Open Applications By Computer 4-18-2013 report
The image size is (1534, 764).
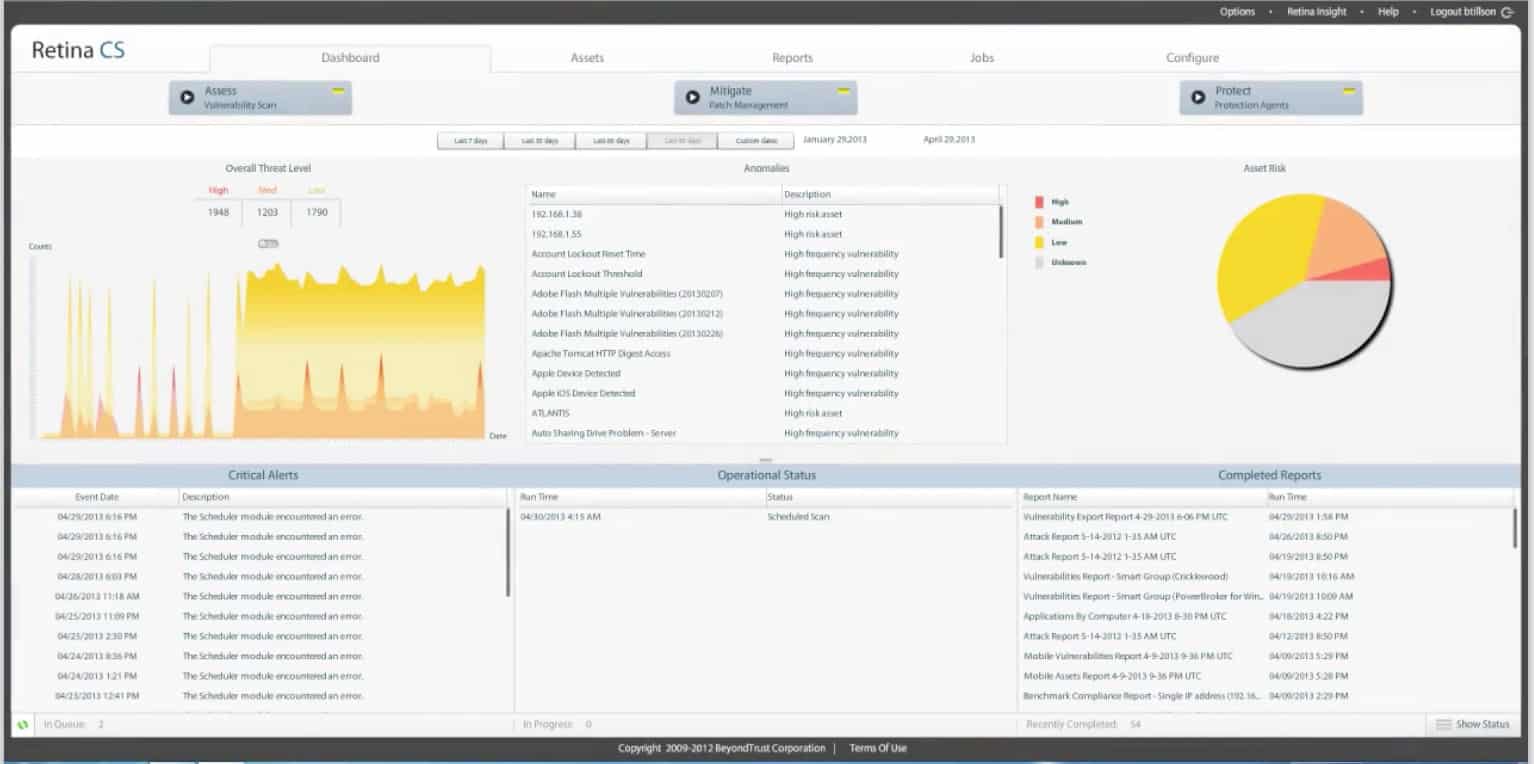[1265, 617]
